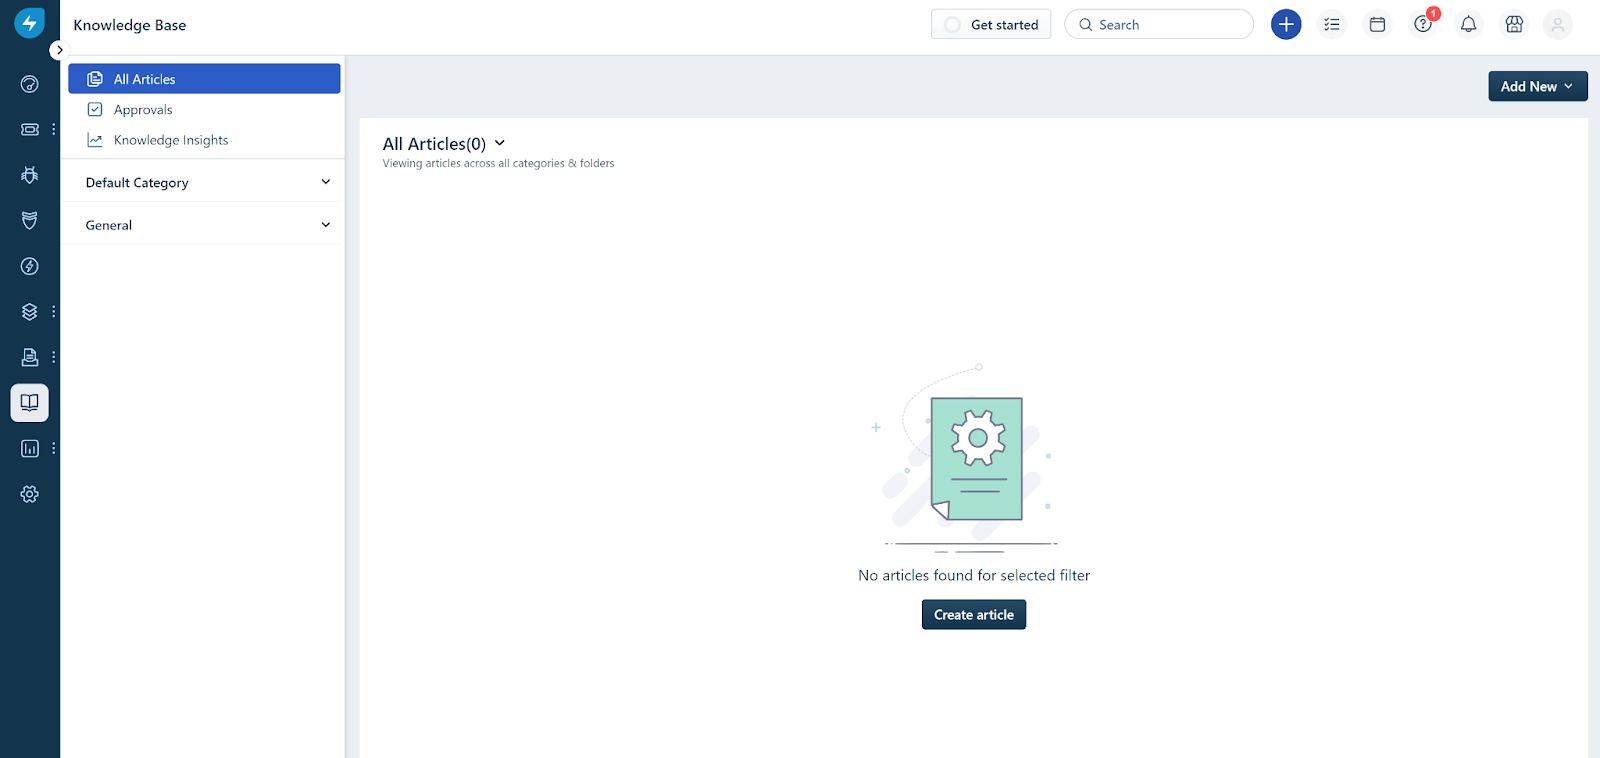Click the blue plus quick-create button

pos(1286,25)
